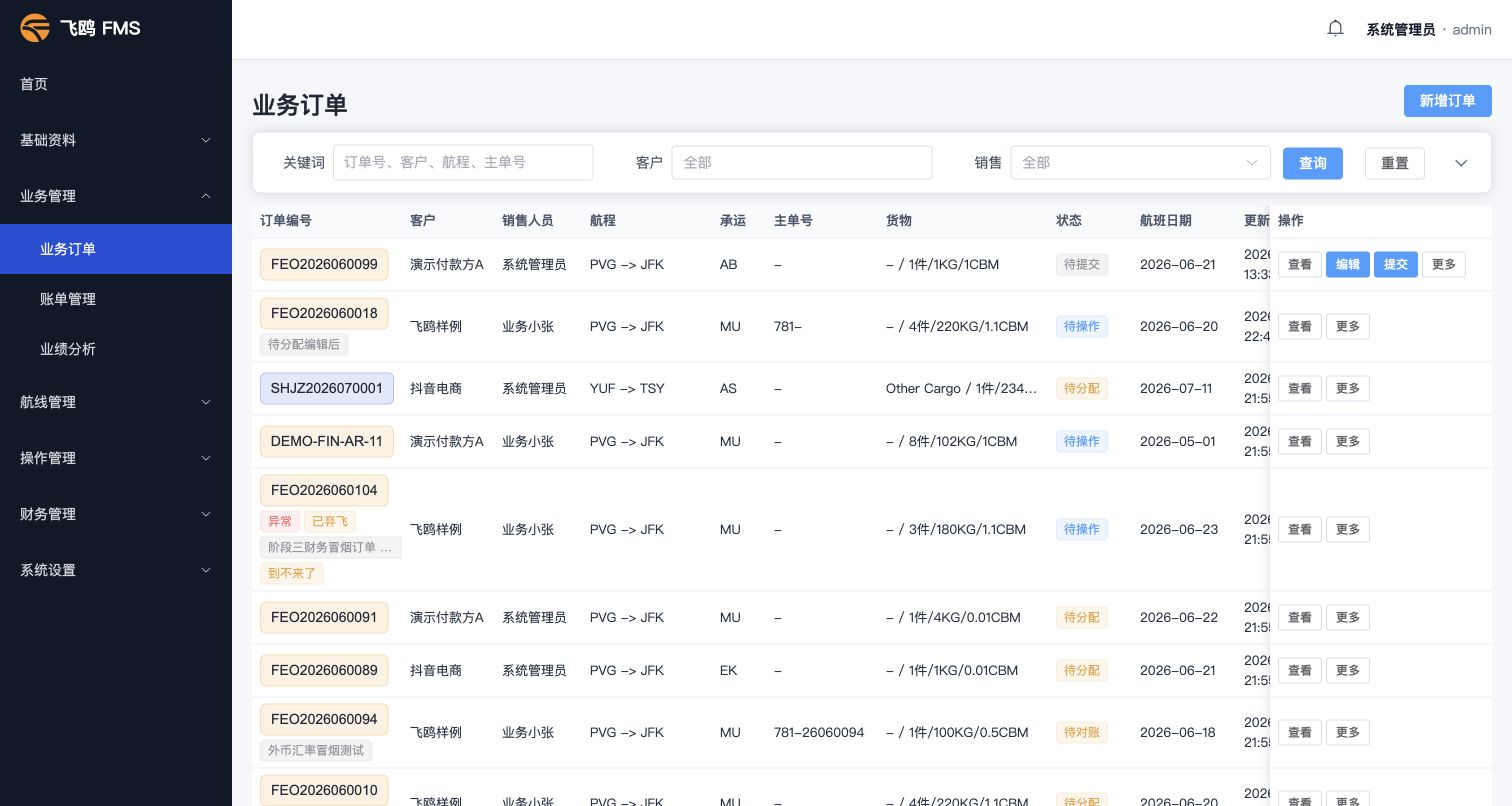Click the 飞鸥 FMS logo icon

(35, 28)
